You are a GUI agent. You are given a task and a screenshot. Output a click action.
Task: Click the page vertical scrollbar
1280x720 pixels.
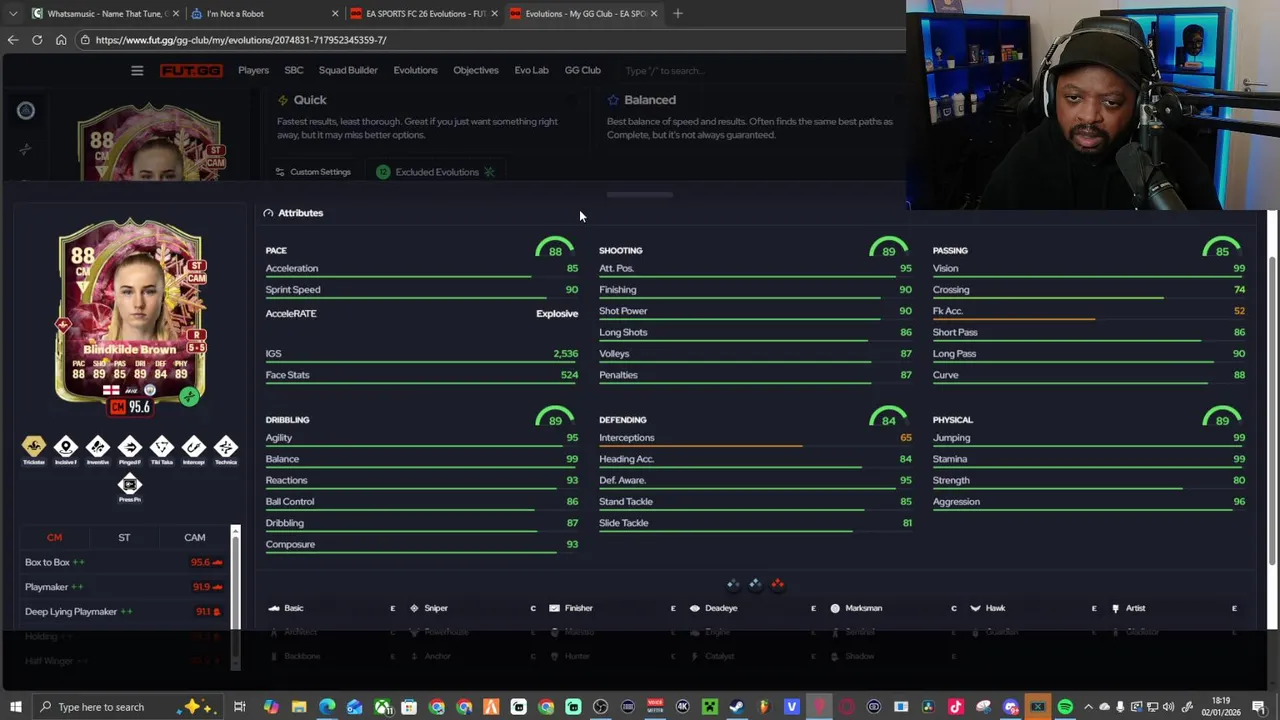1272,410
